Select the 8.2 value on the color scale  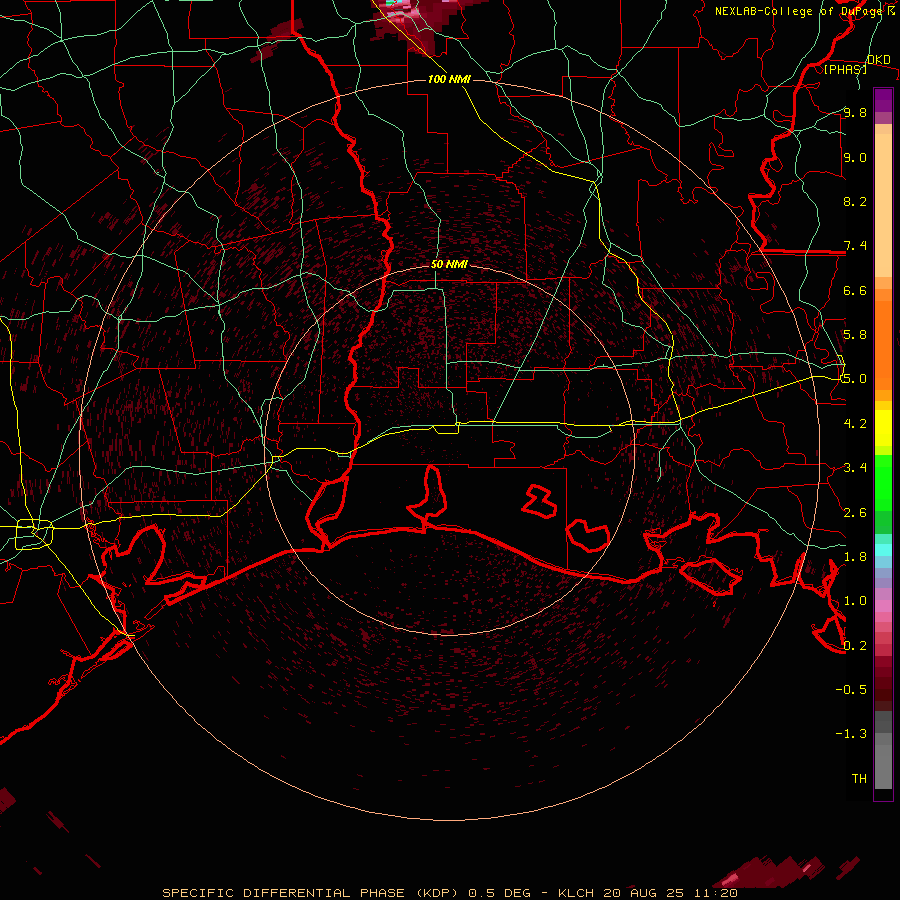pos(855,201)
